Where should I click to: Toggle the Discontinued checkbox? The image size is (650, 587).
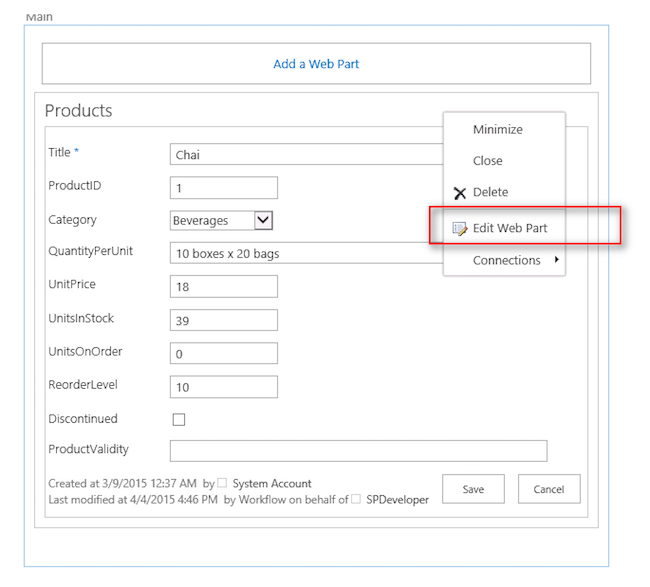pos(179,420)
